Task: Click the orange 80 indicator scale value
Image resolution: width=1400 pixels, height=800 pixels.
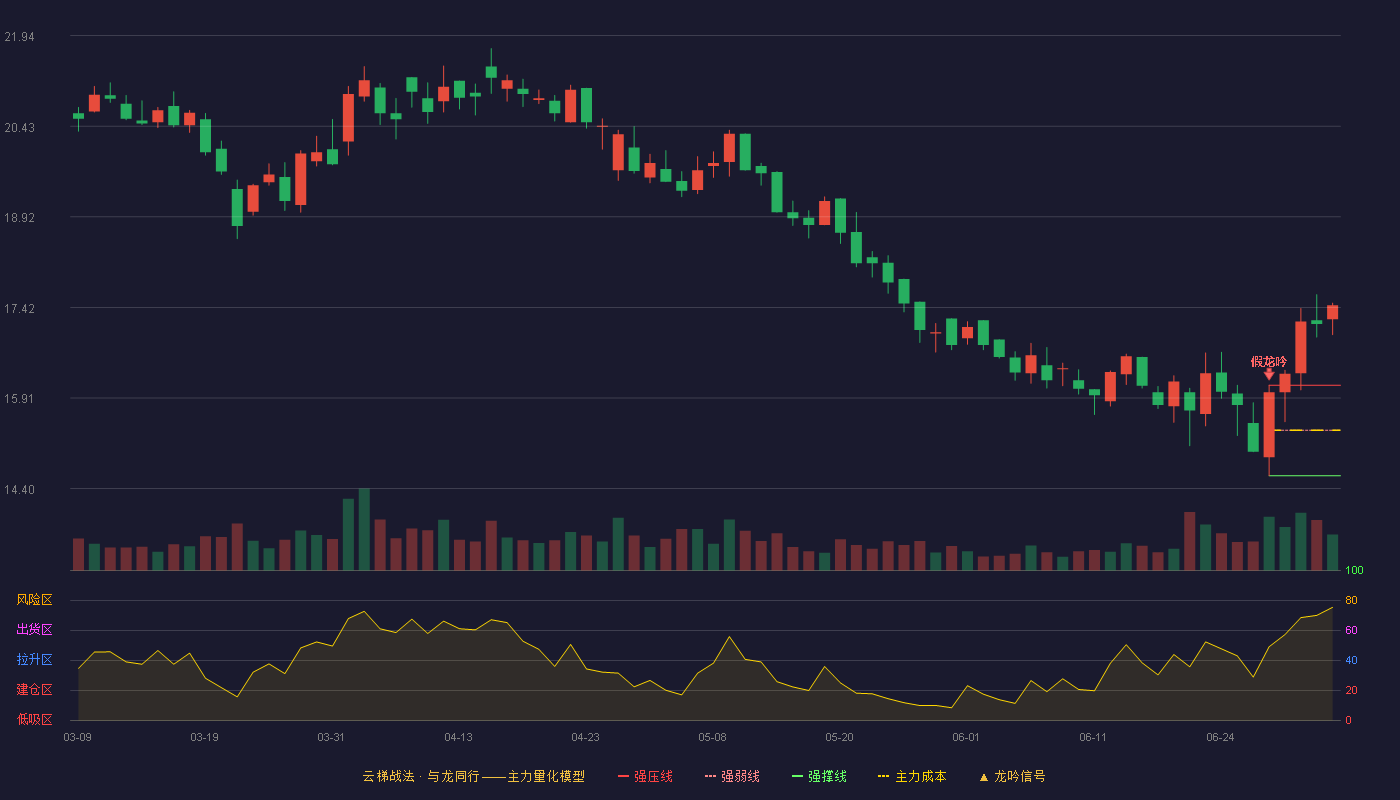Action: [1351, 600]
